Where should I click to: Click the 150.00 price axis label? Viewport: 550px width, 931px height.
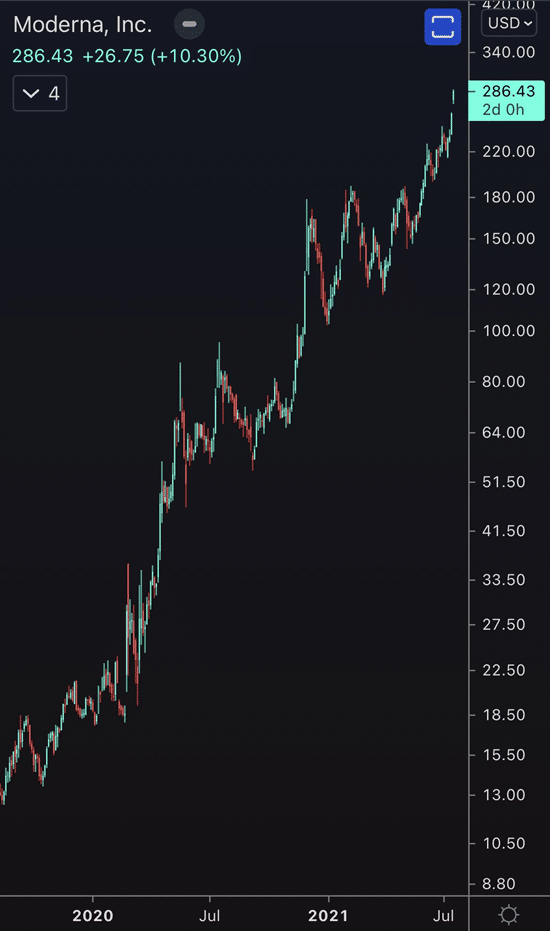(x=508, y=239)
